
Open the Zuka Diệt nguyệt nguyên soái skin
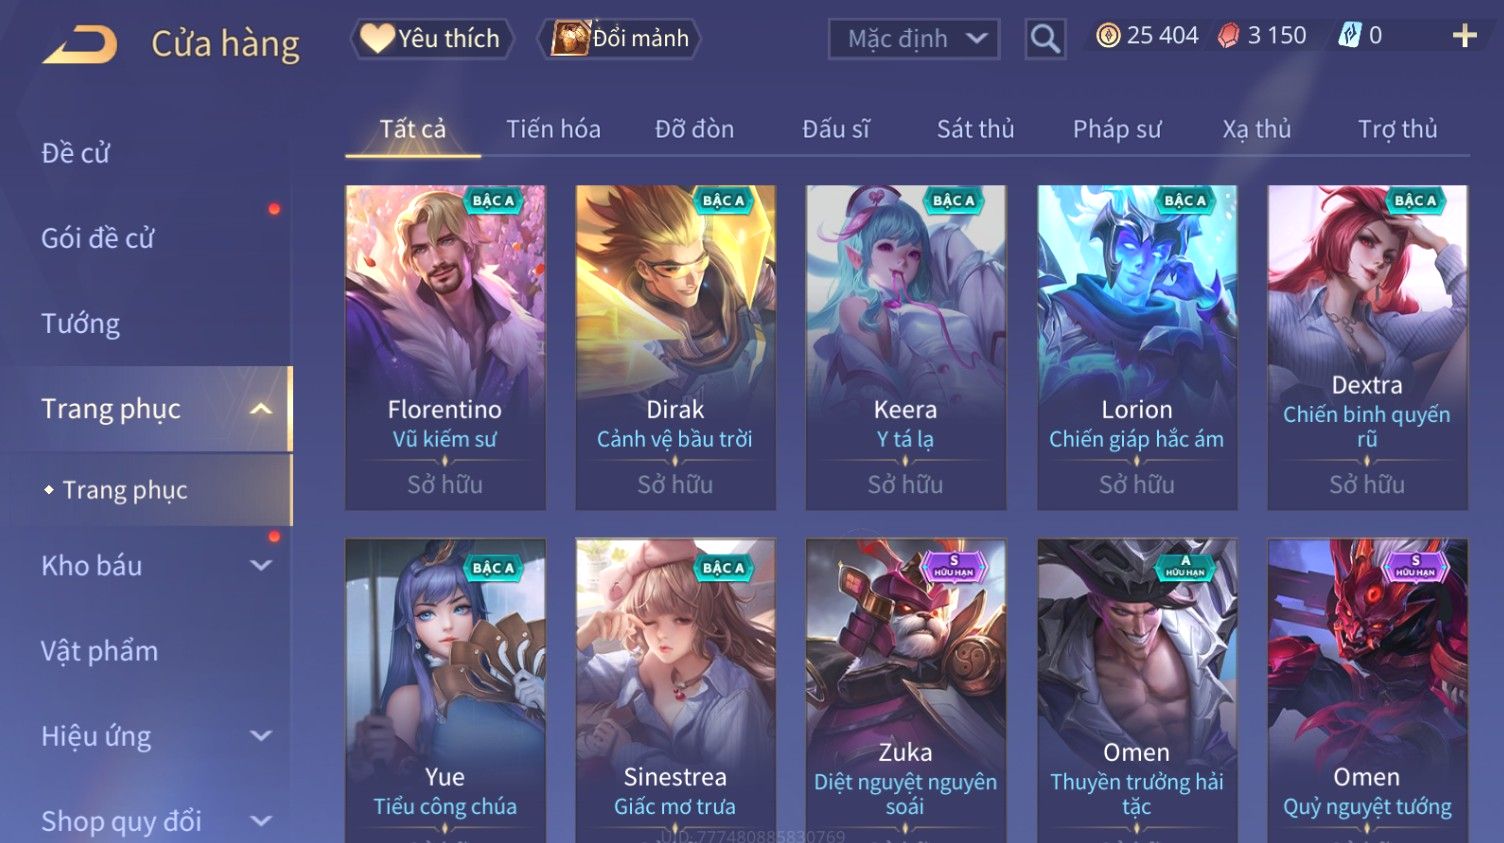coord(905,690)
